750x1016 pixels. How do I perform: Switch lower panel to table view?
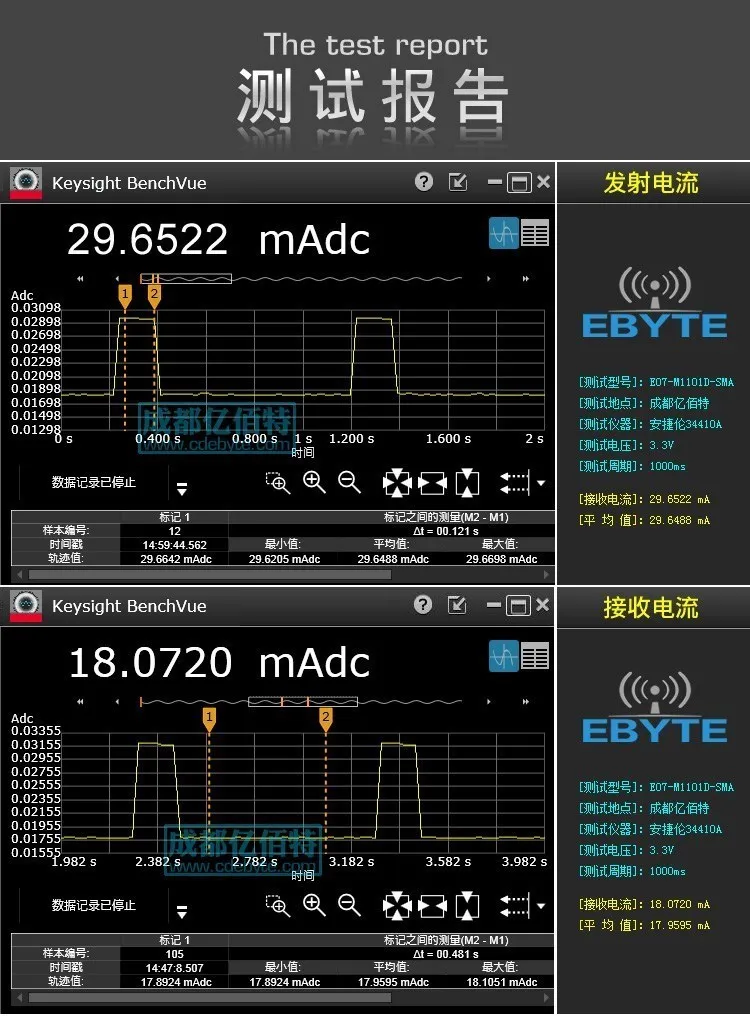click(x=535, y=656)
